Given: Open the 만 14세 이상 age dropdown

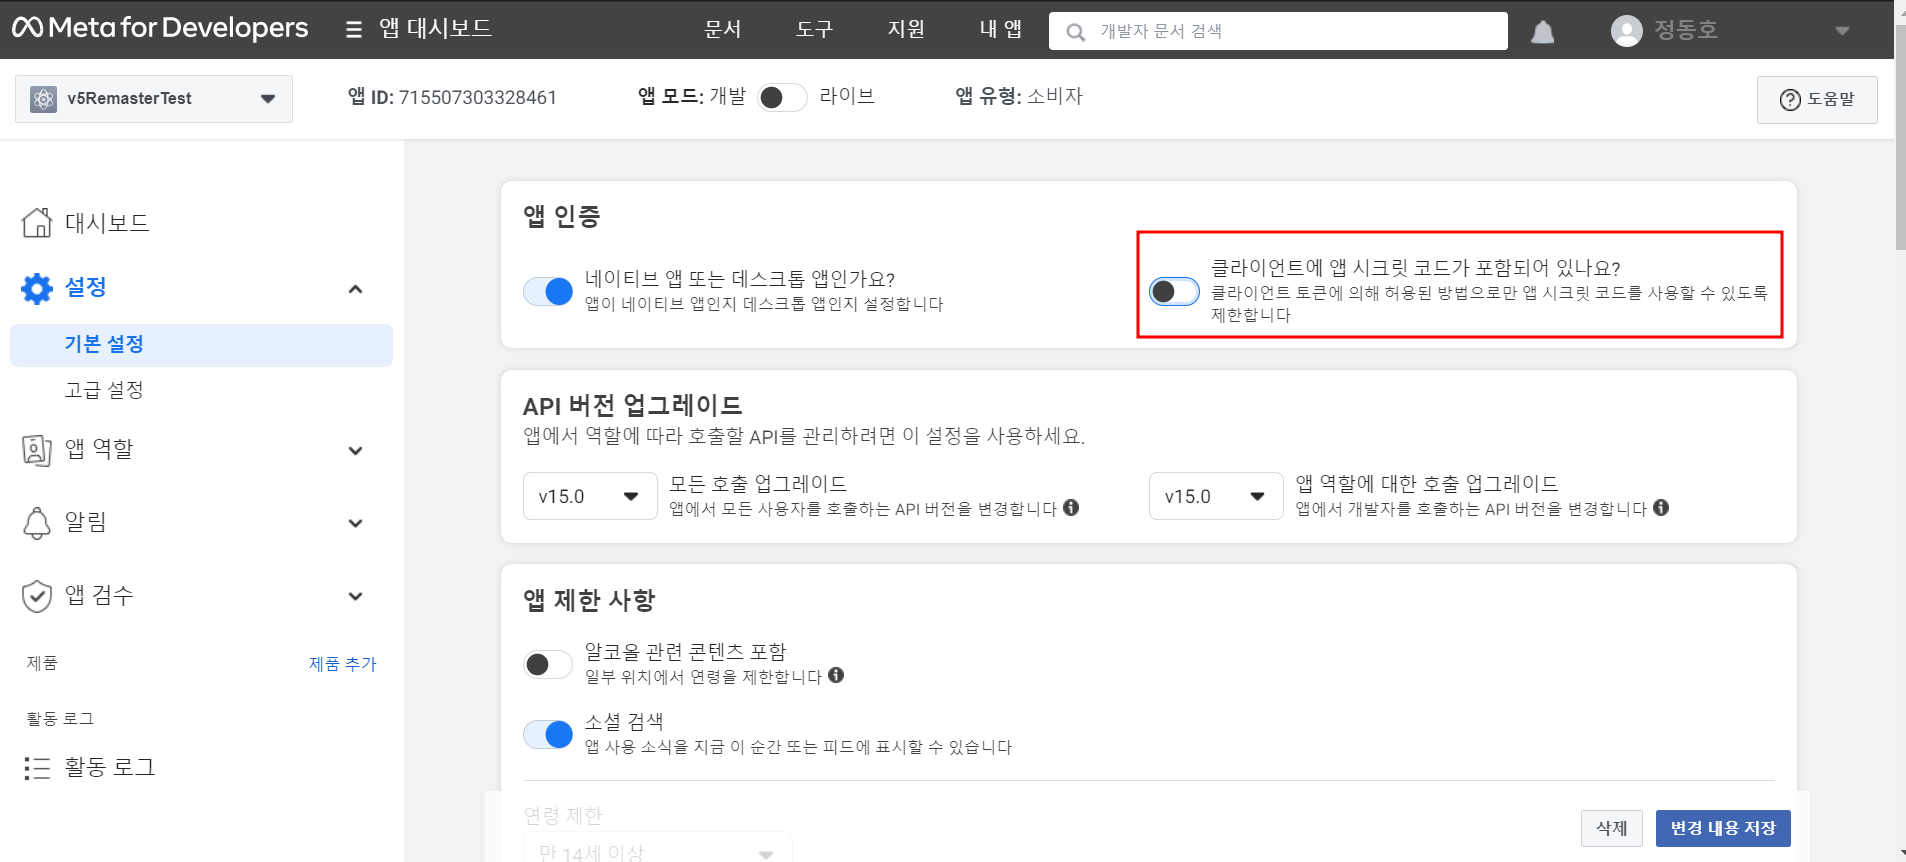Looking at the screenshot, I should coord(658,848).
